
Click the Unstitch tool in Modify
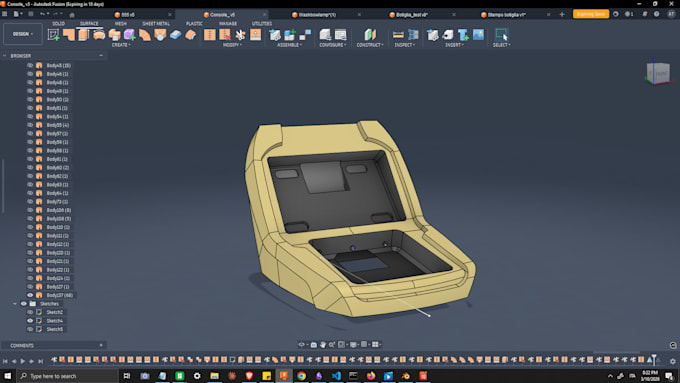225,35
